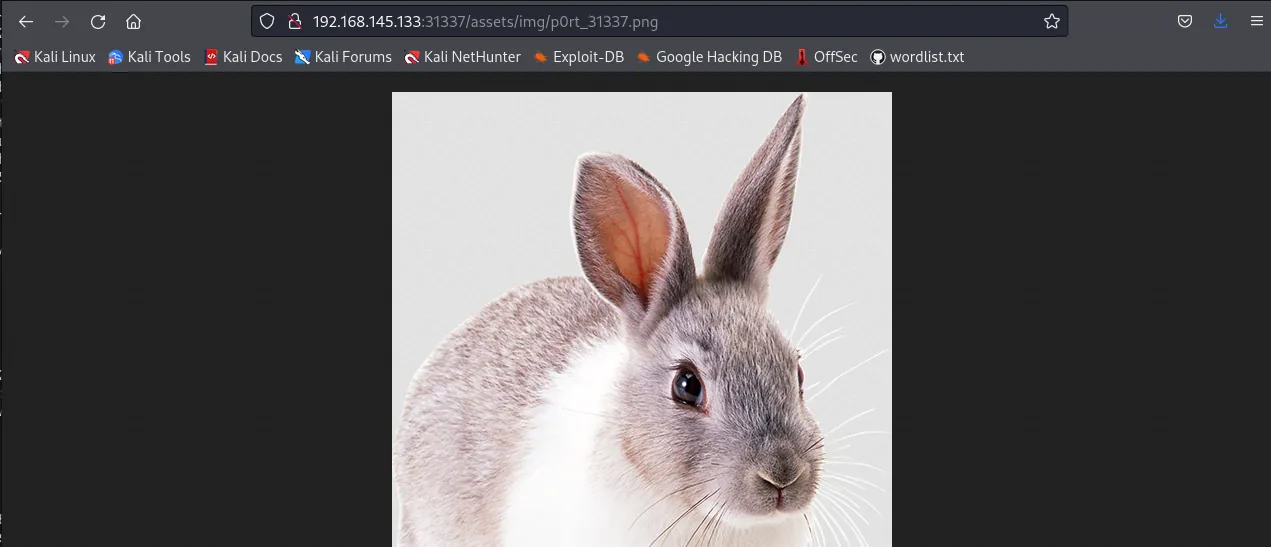This screenshot has width=1271, height=547.
Task: Show the downloads panel
Action: pyautogui.click(x=1221, y=21)
